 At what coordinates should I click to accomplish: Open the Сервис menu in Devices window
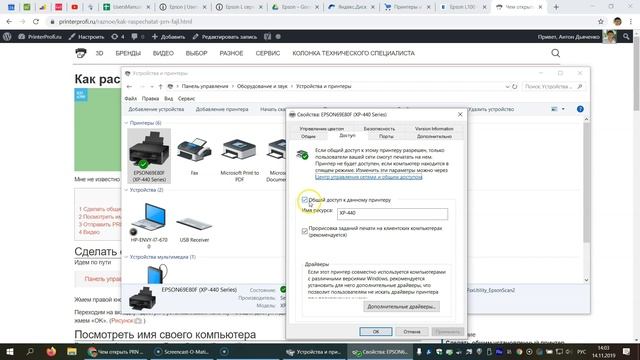click(187, 99)
